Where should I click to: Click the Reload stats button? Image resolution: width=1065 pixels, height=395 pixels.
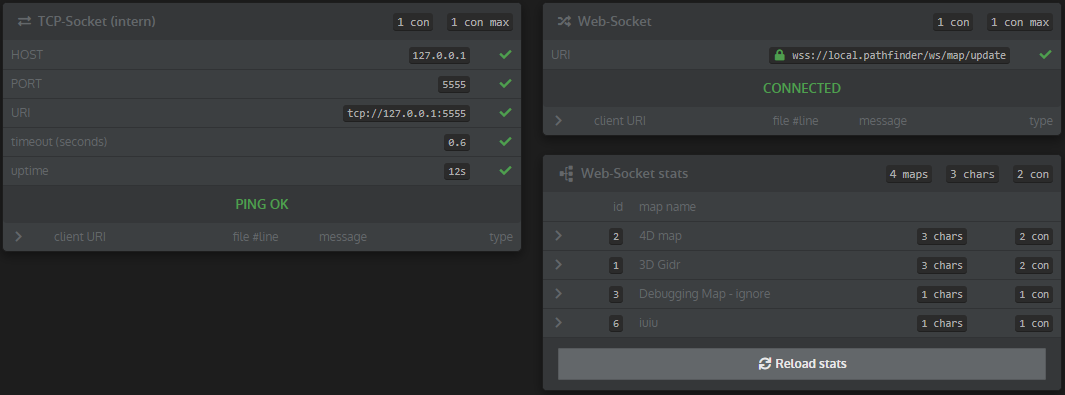[801, 364]
